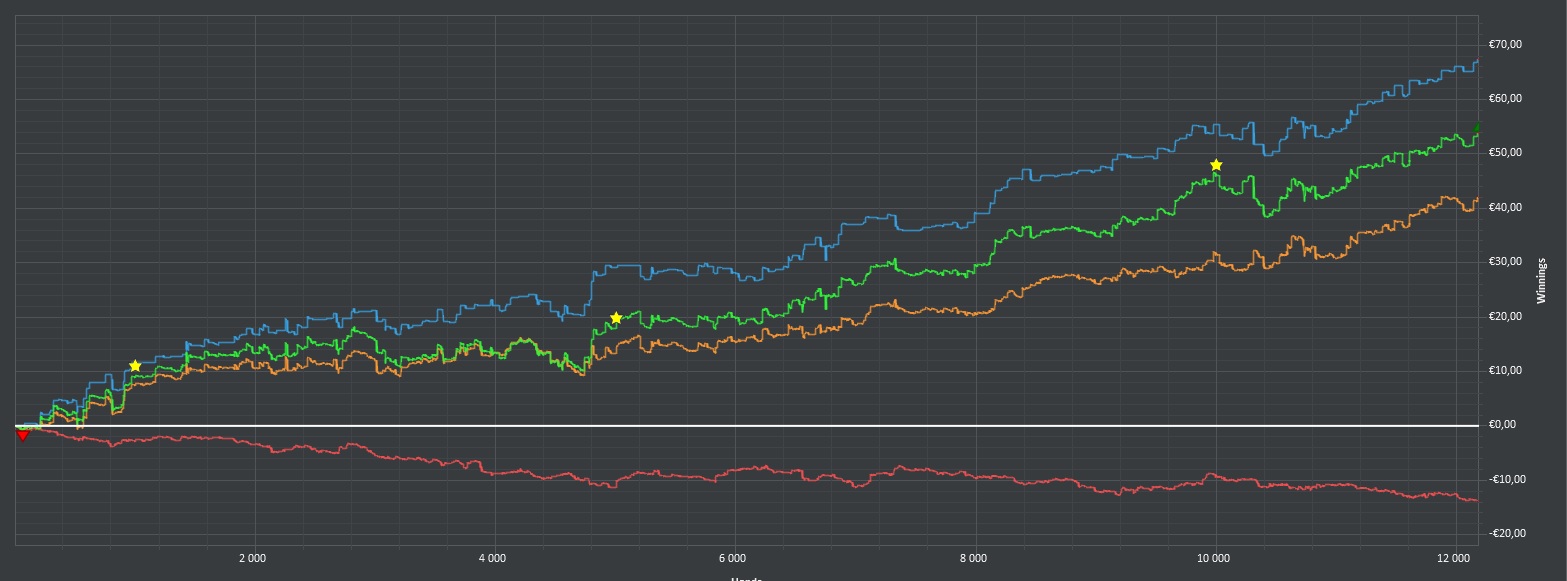Select the red triangle marker at graph start
Image resolution: width=1567 pixels, height=581 pixels.
[x=22, y=434]
